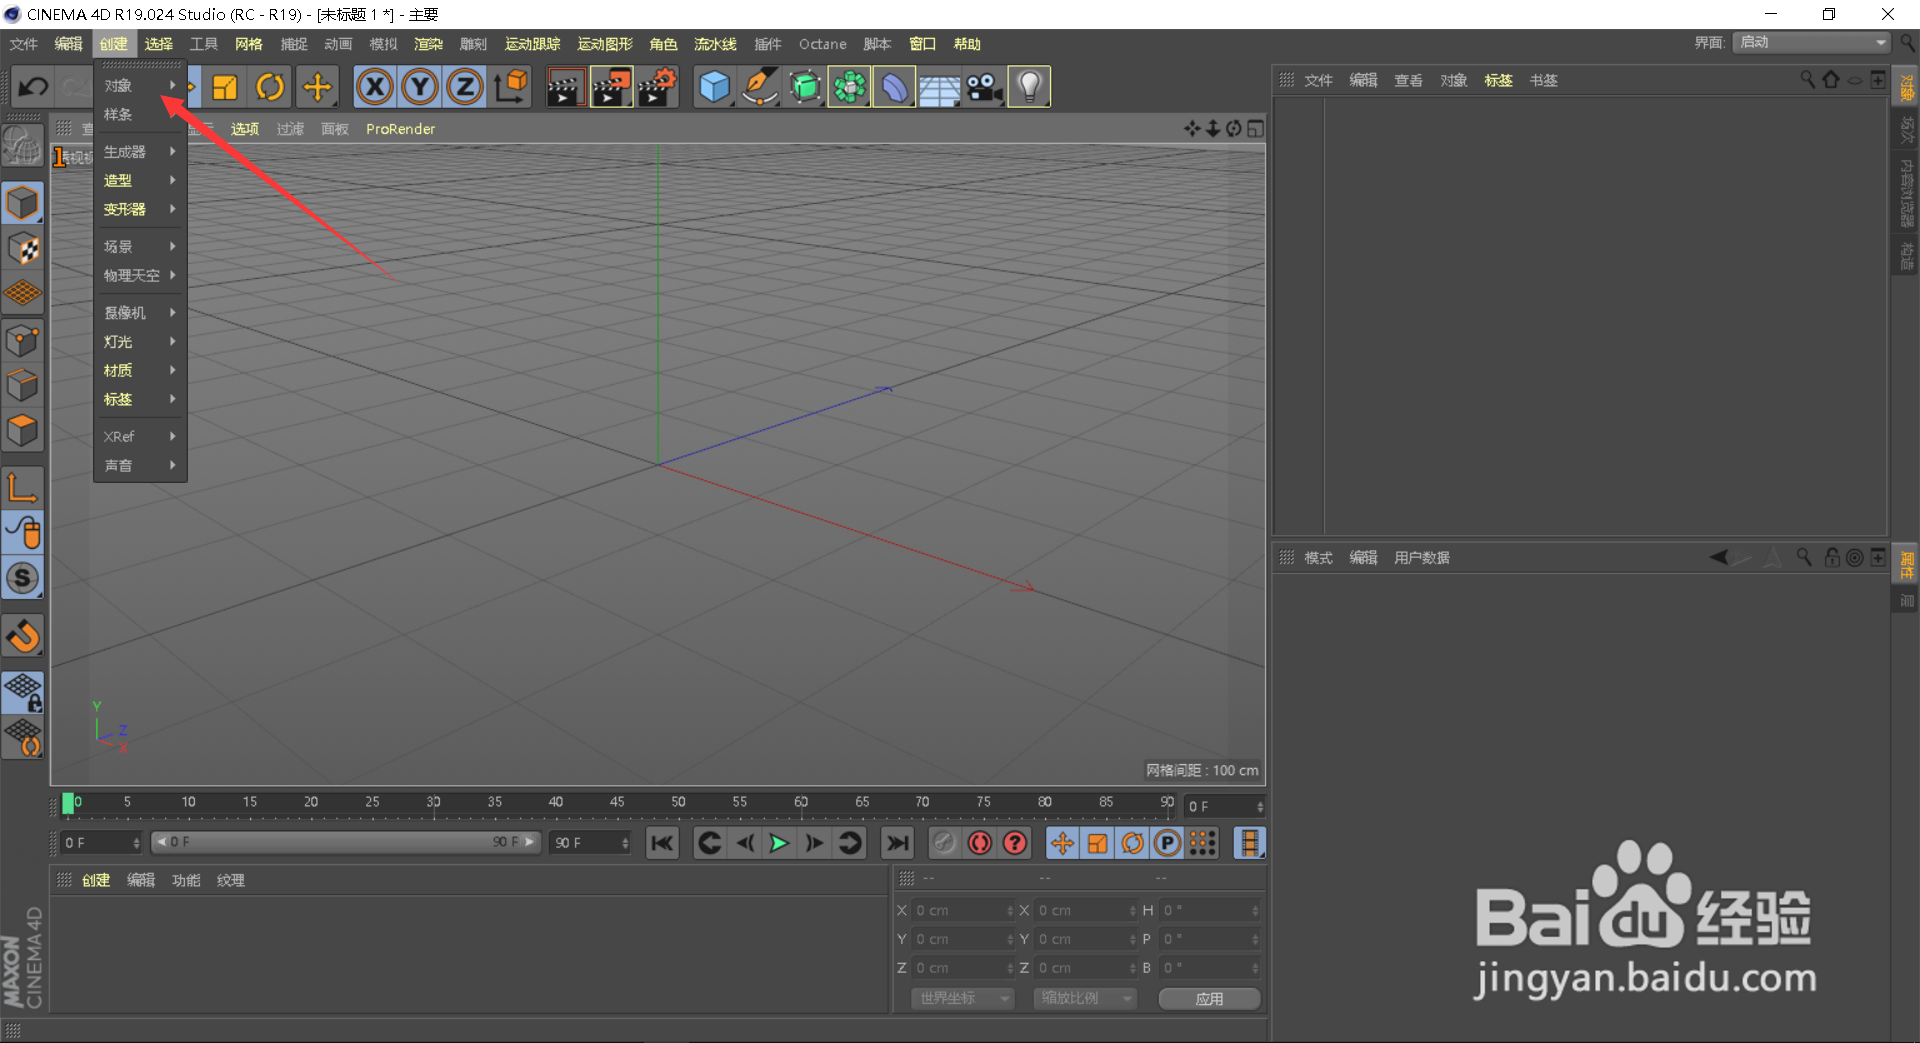
Task: Expand the 变形器 submenu
Action: pyautogui.click(x=140, y=210)
